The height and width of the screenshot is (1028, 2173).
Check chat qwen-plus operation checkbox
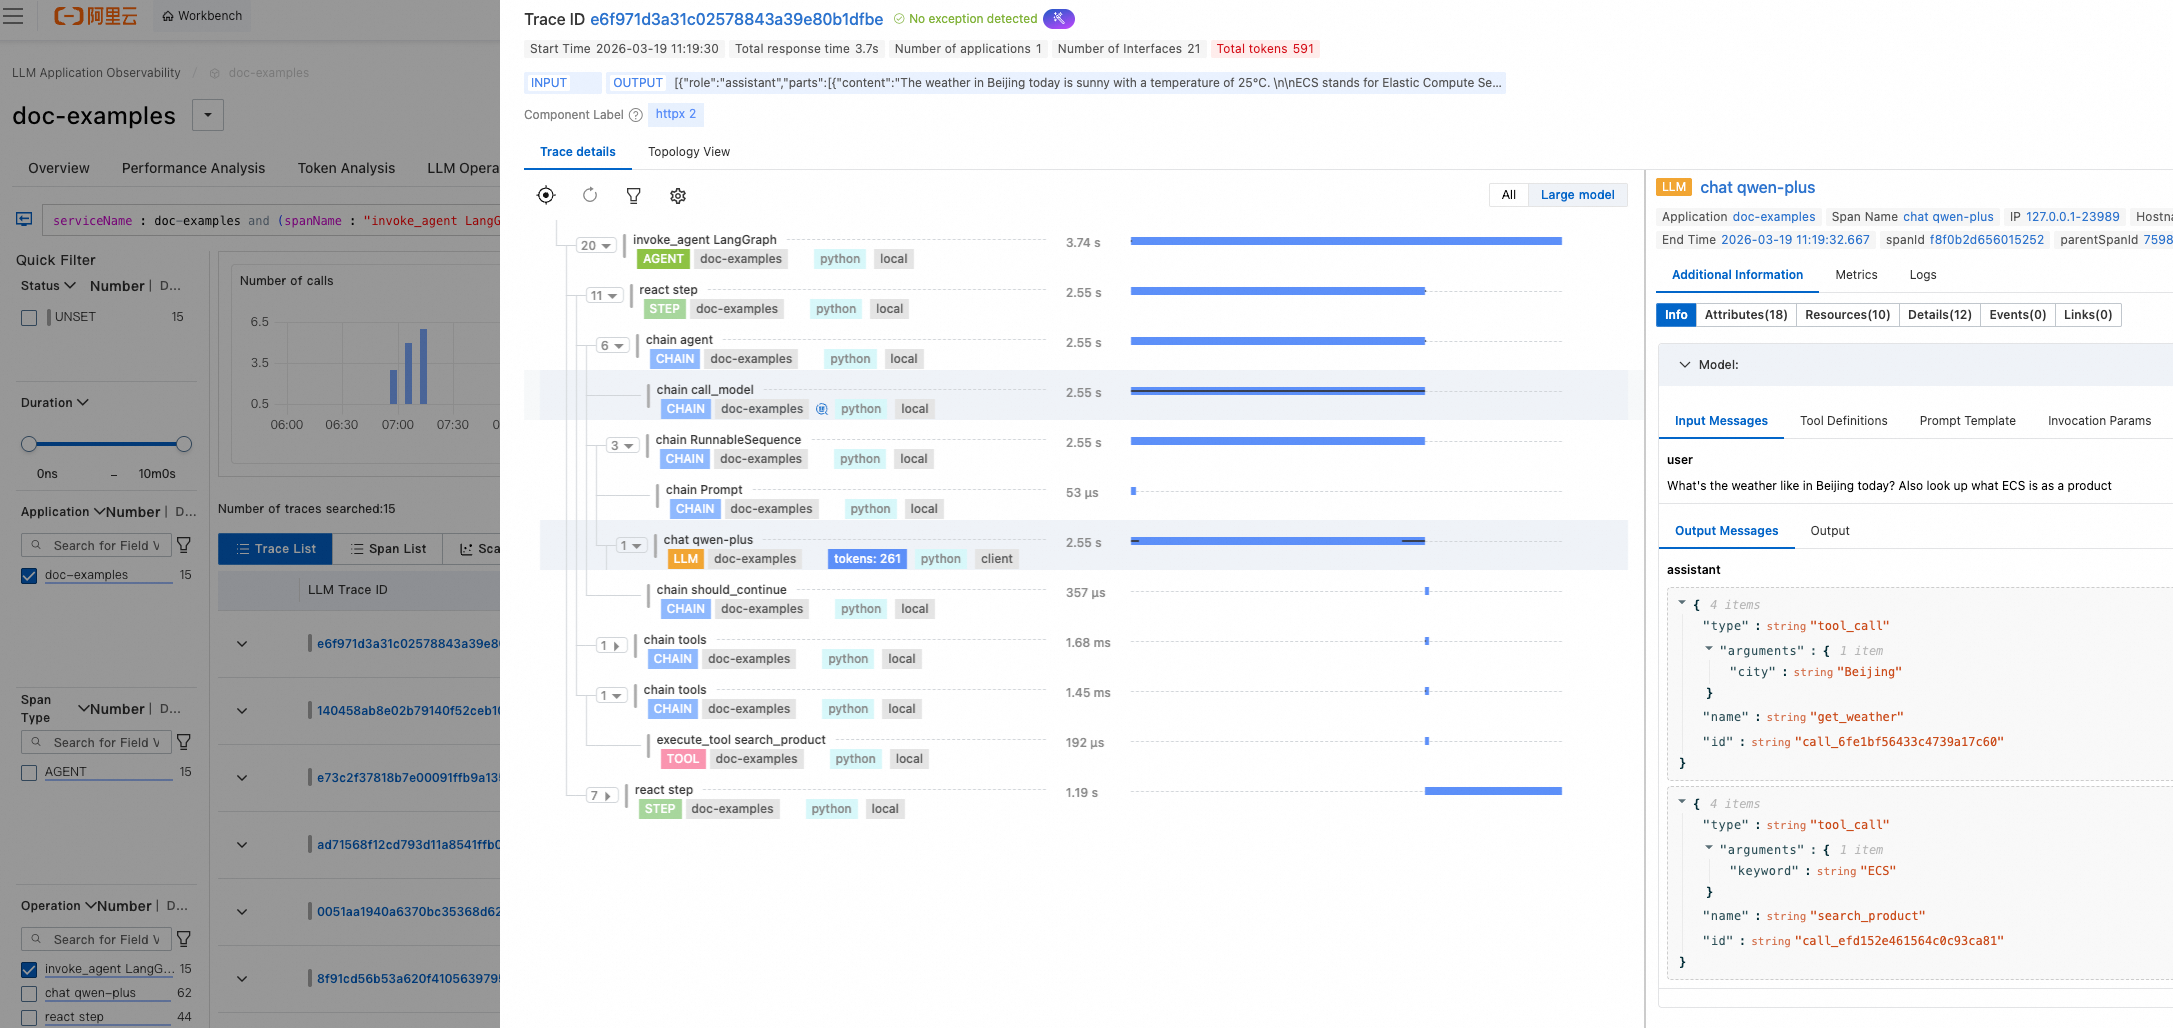pos(29,993)
